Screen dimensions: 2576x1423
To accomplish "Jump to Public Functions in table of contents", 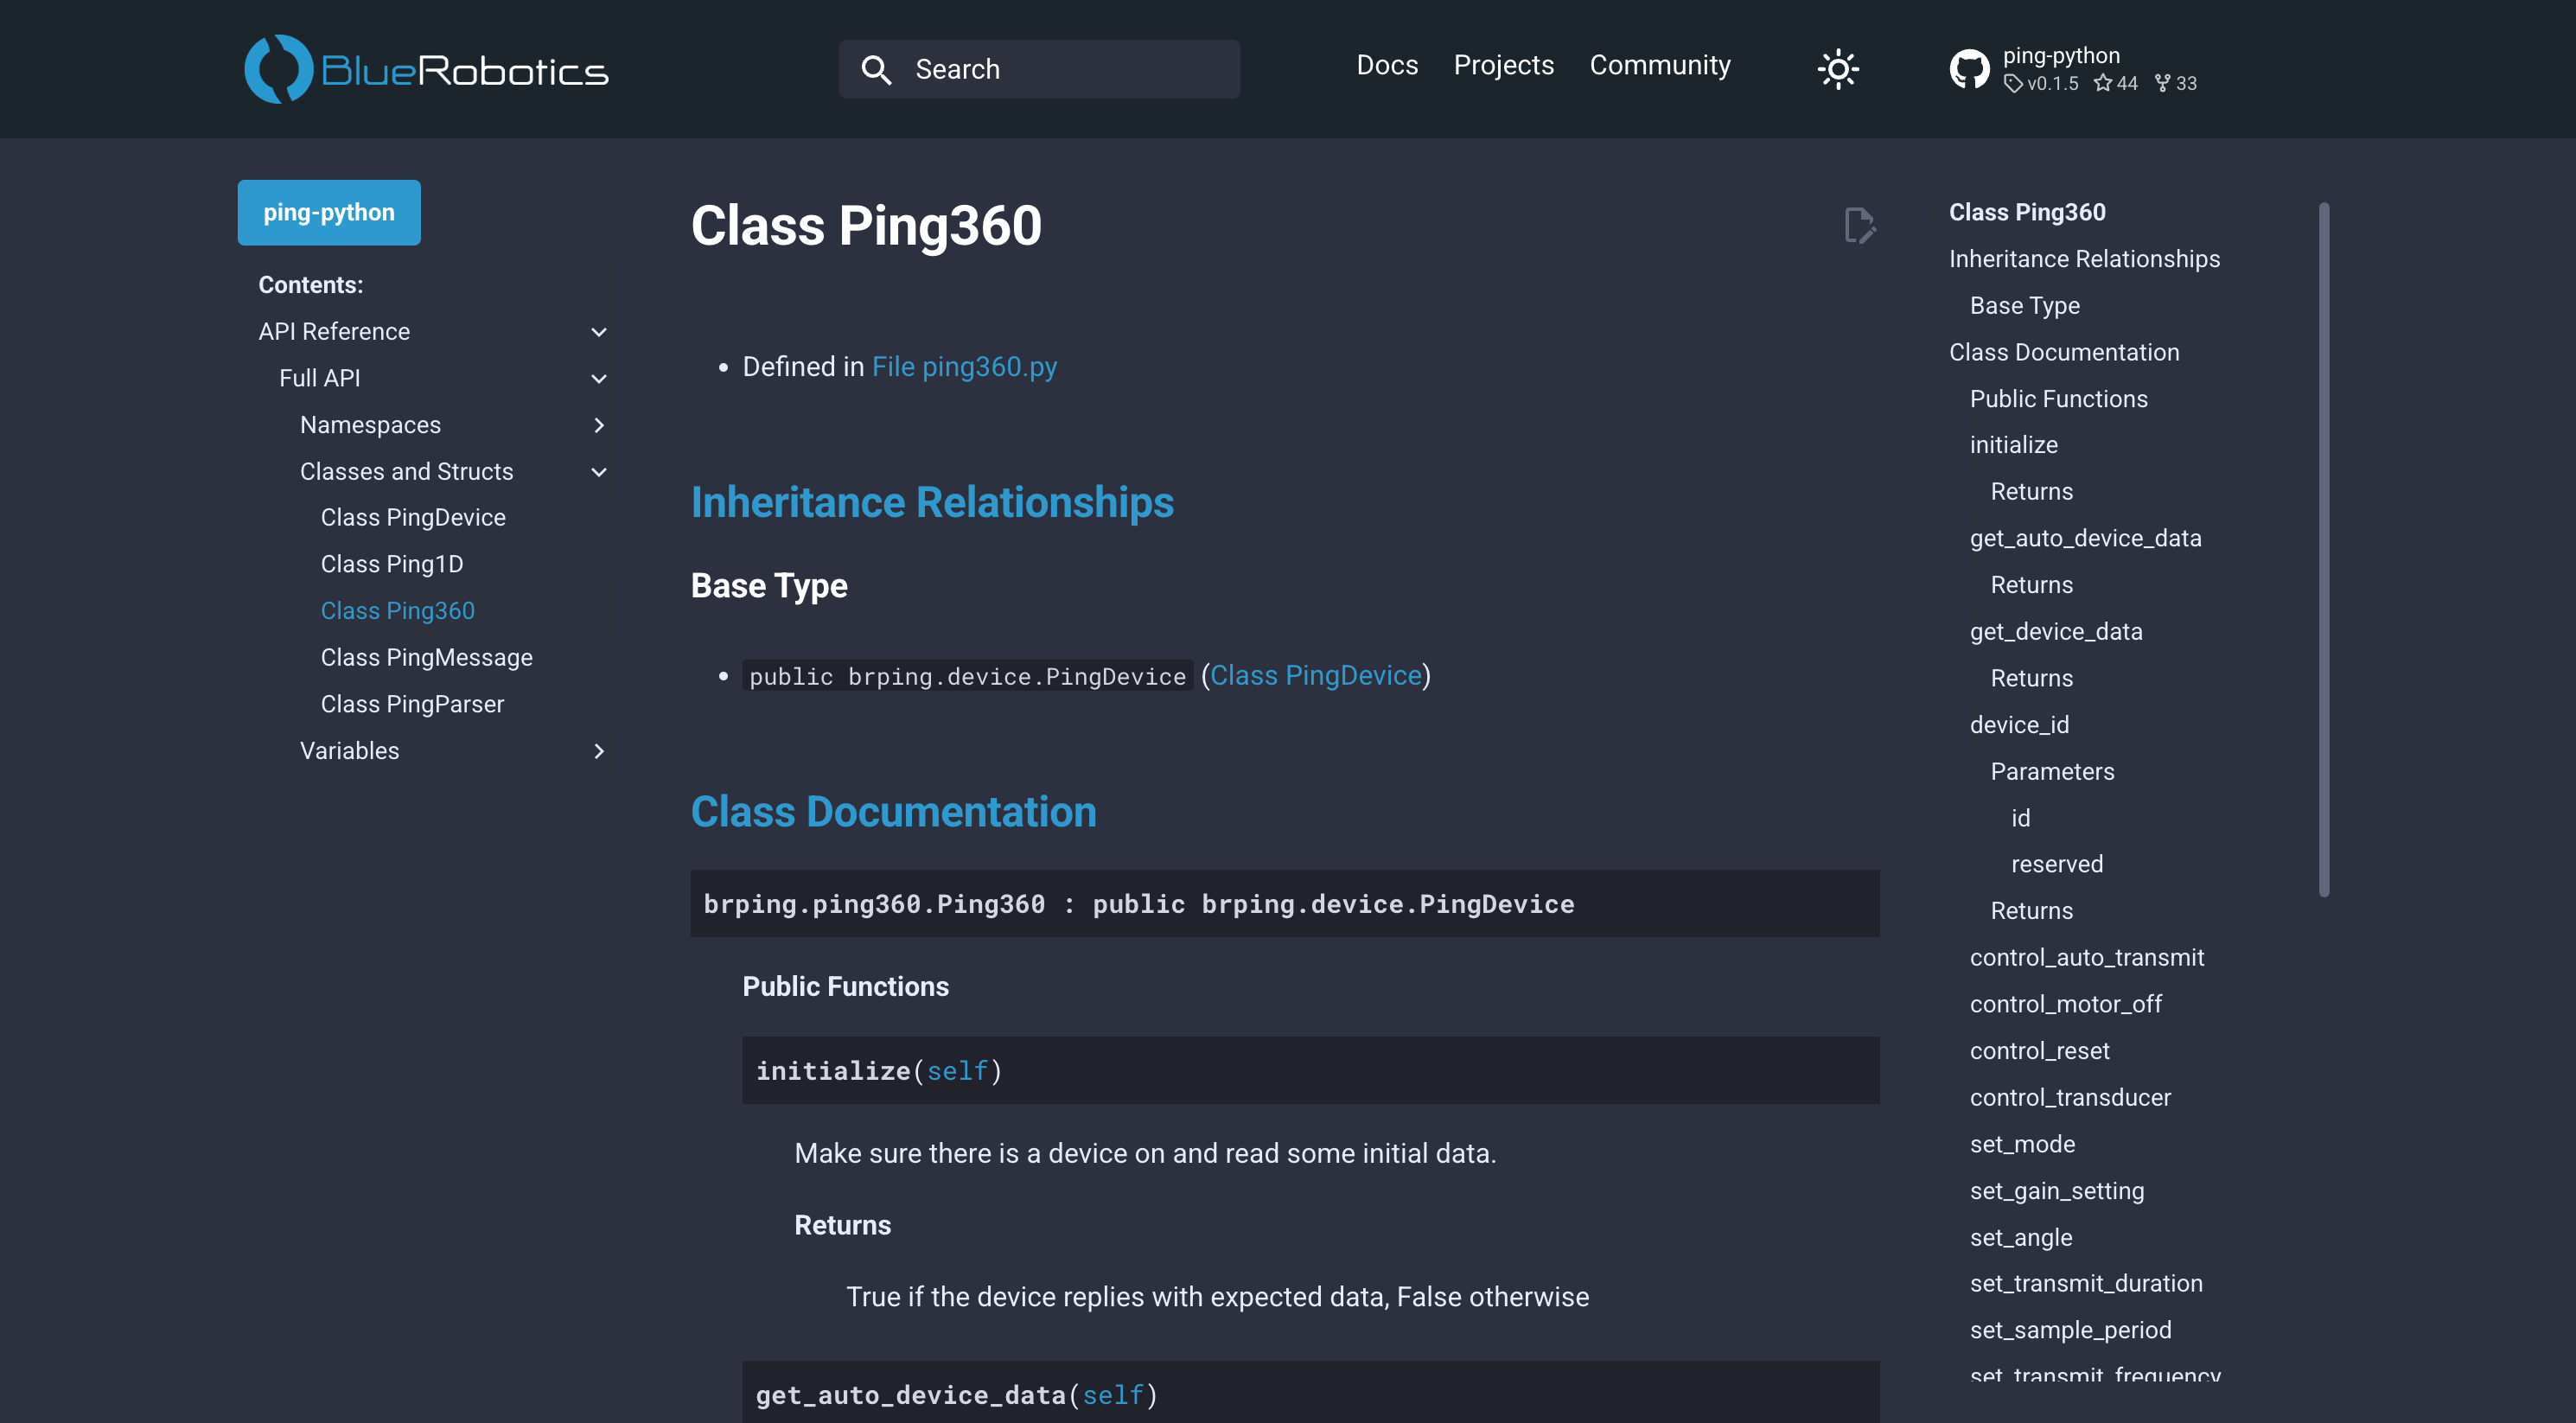I will coord(2058,399).
